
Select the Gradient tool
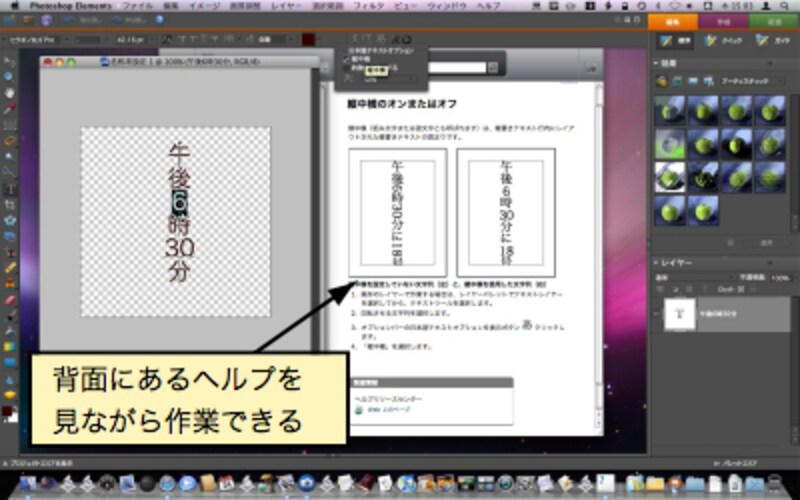tap(10, 347)
